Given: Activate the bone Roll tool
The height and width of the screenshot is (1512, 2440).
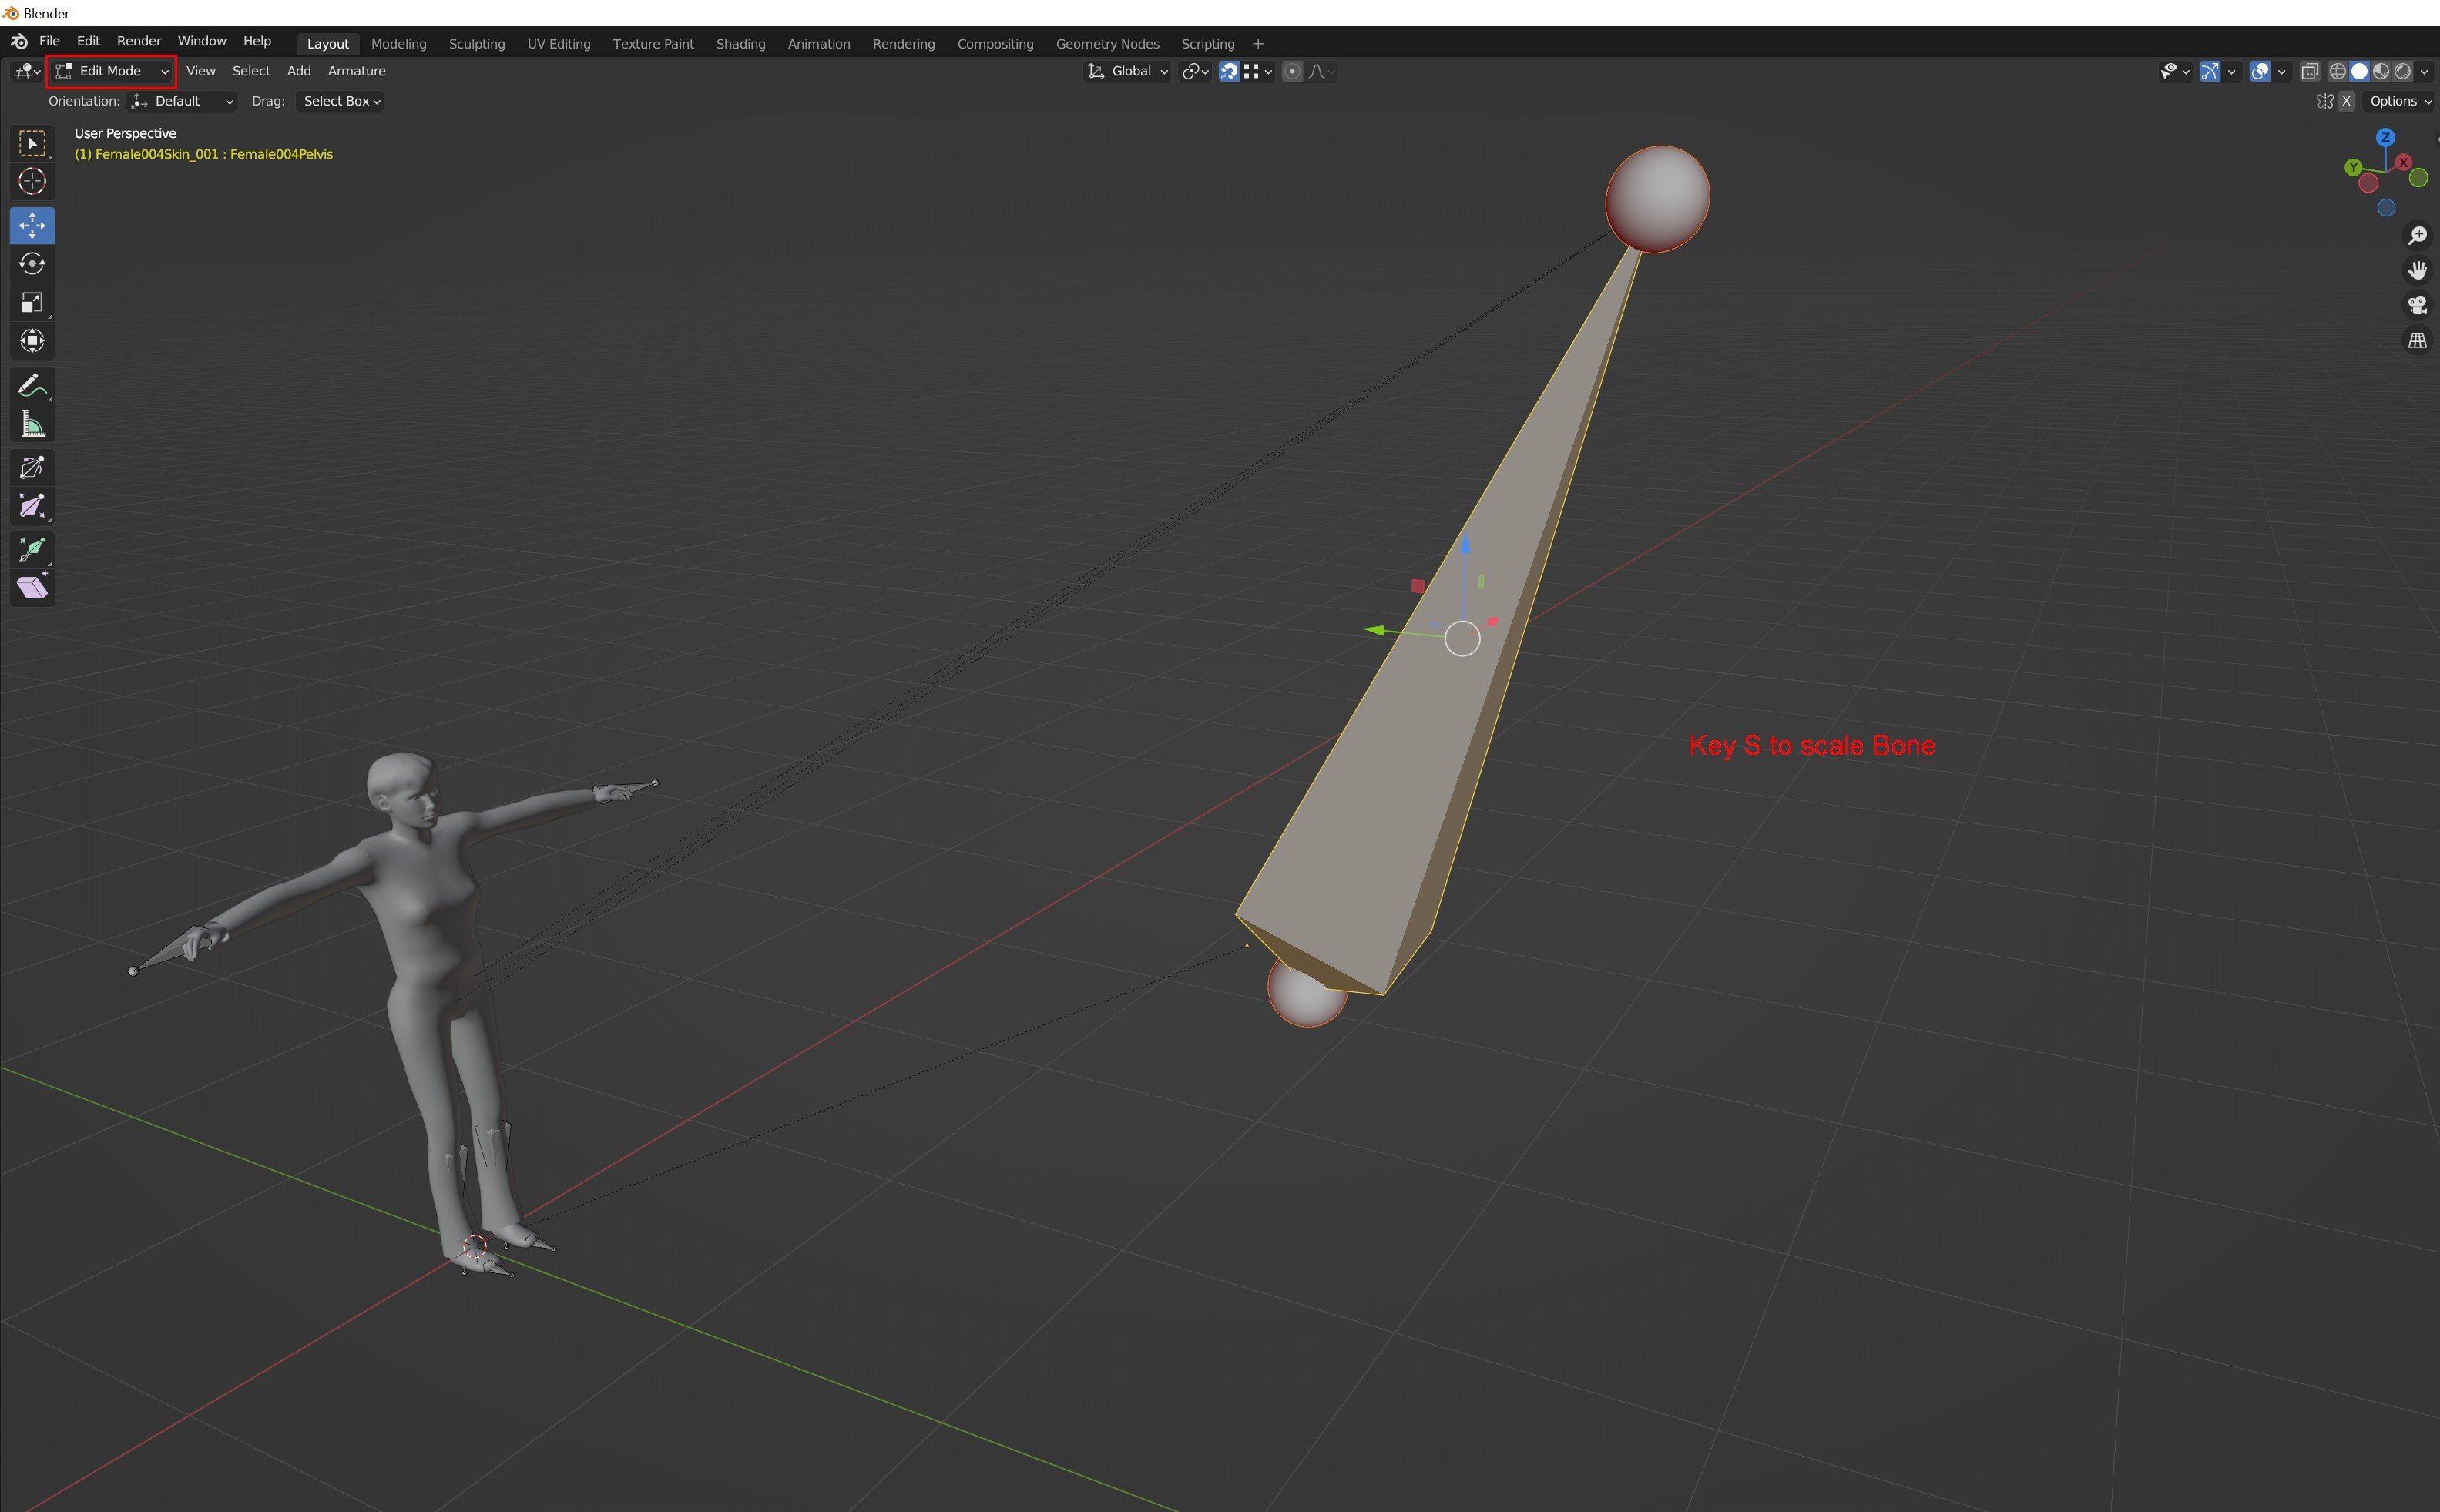Looking at the screenshot, I should (32, 467).
